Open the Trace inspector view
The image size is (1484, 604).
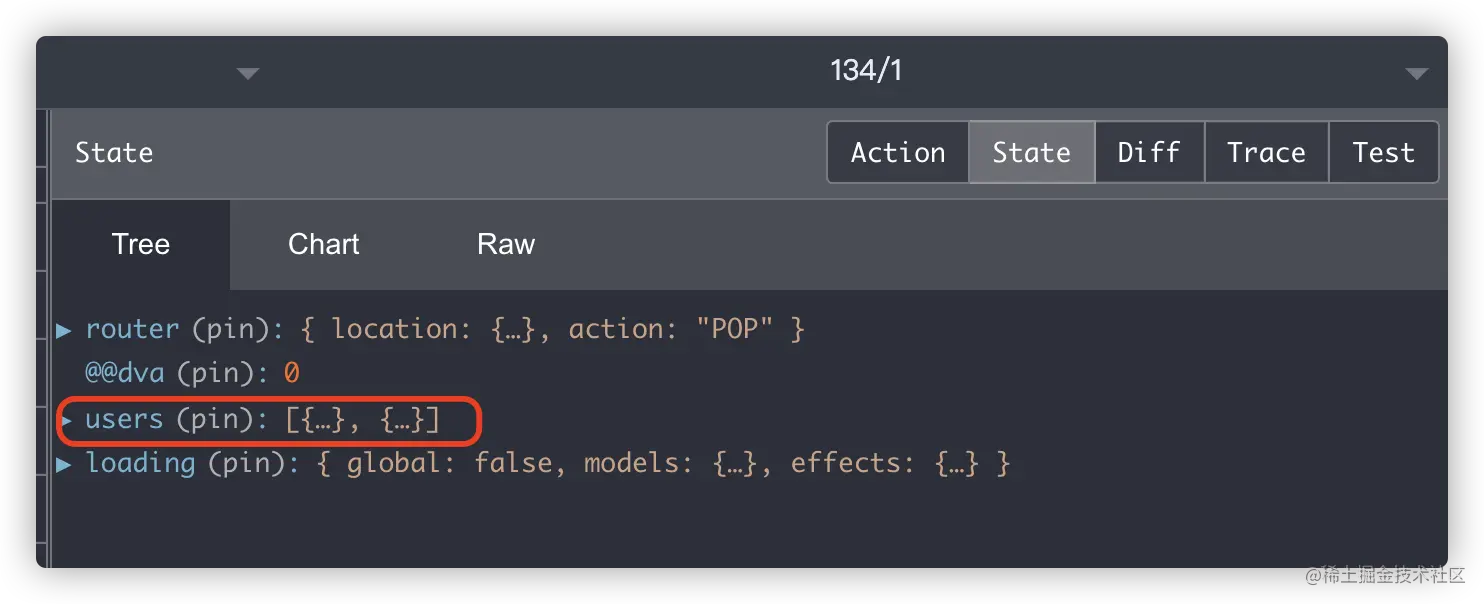pos(1266,152)
